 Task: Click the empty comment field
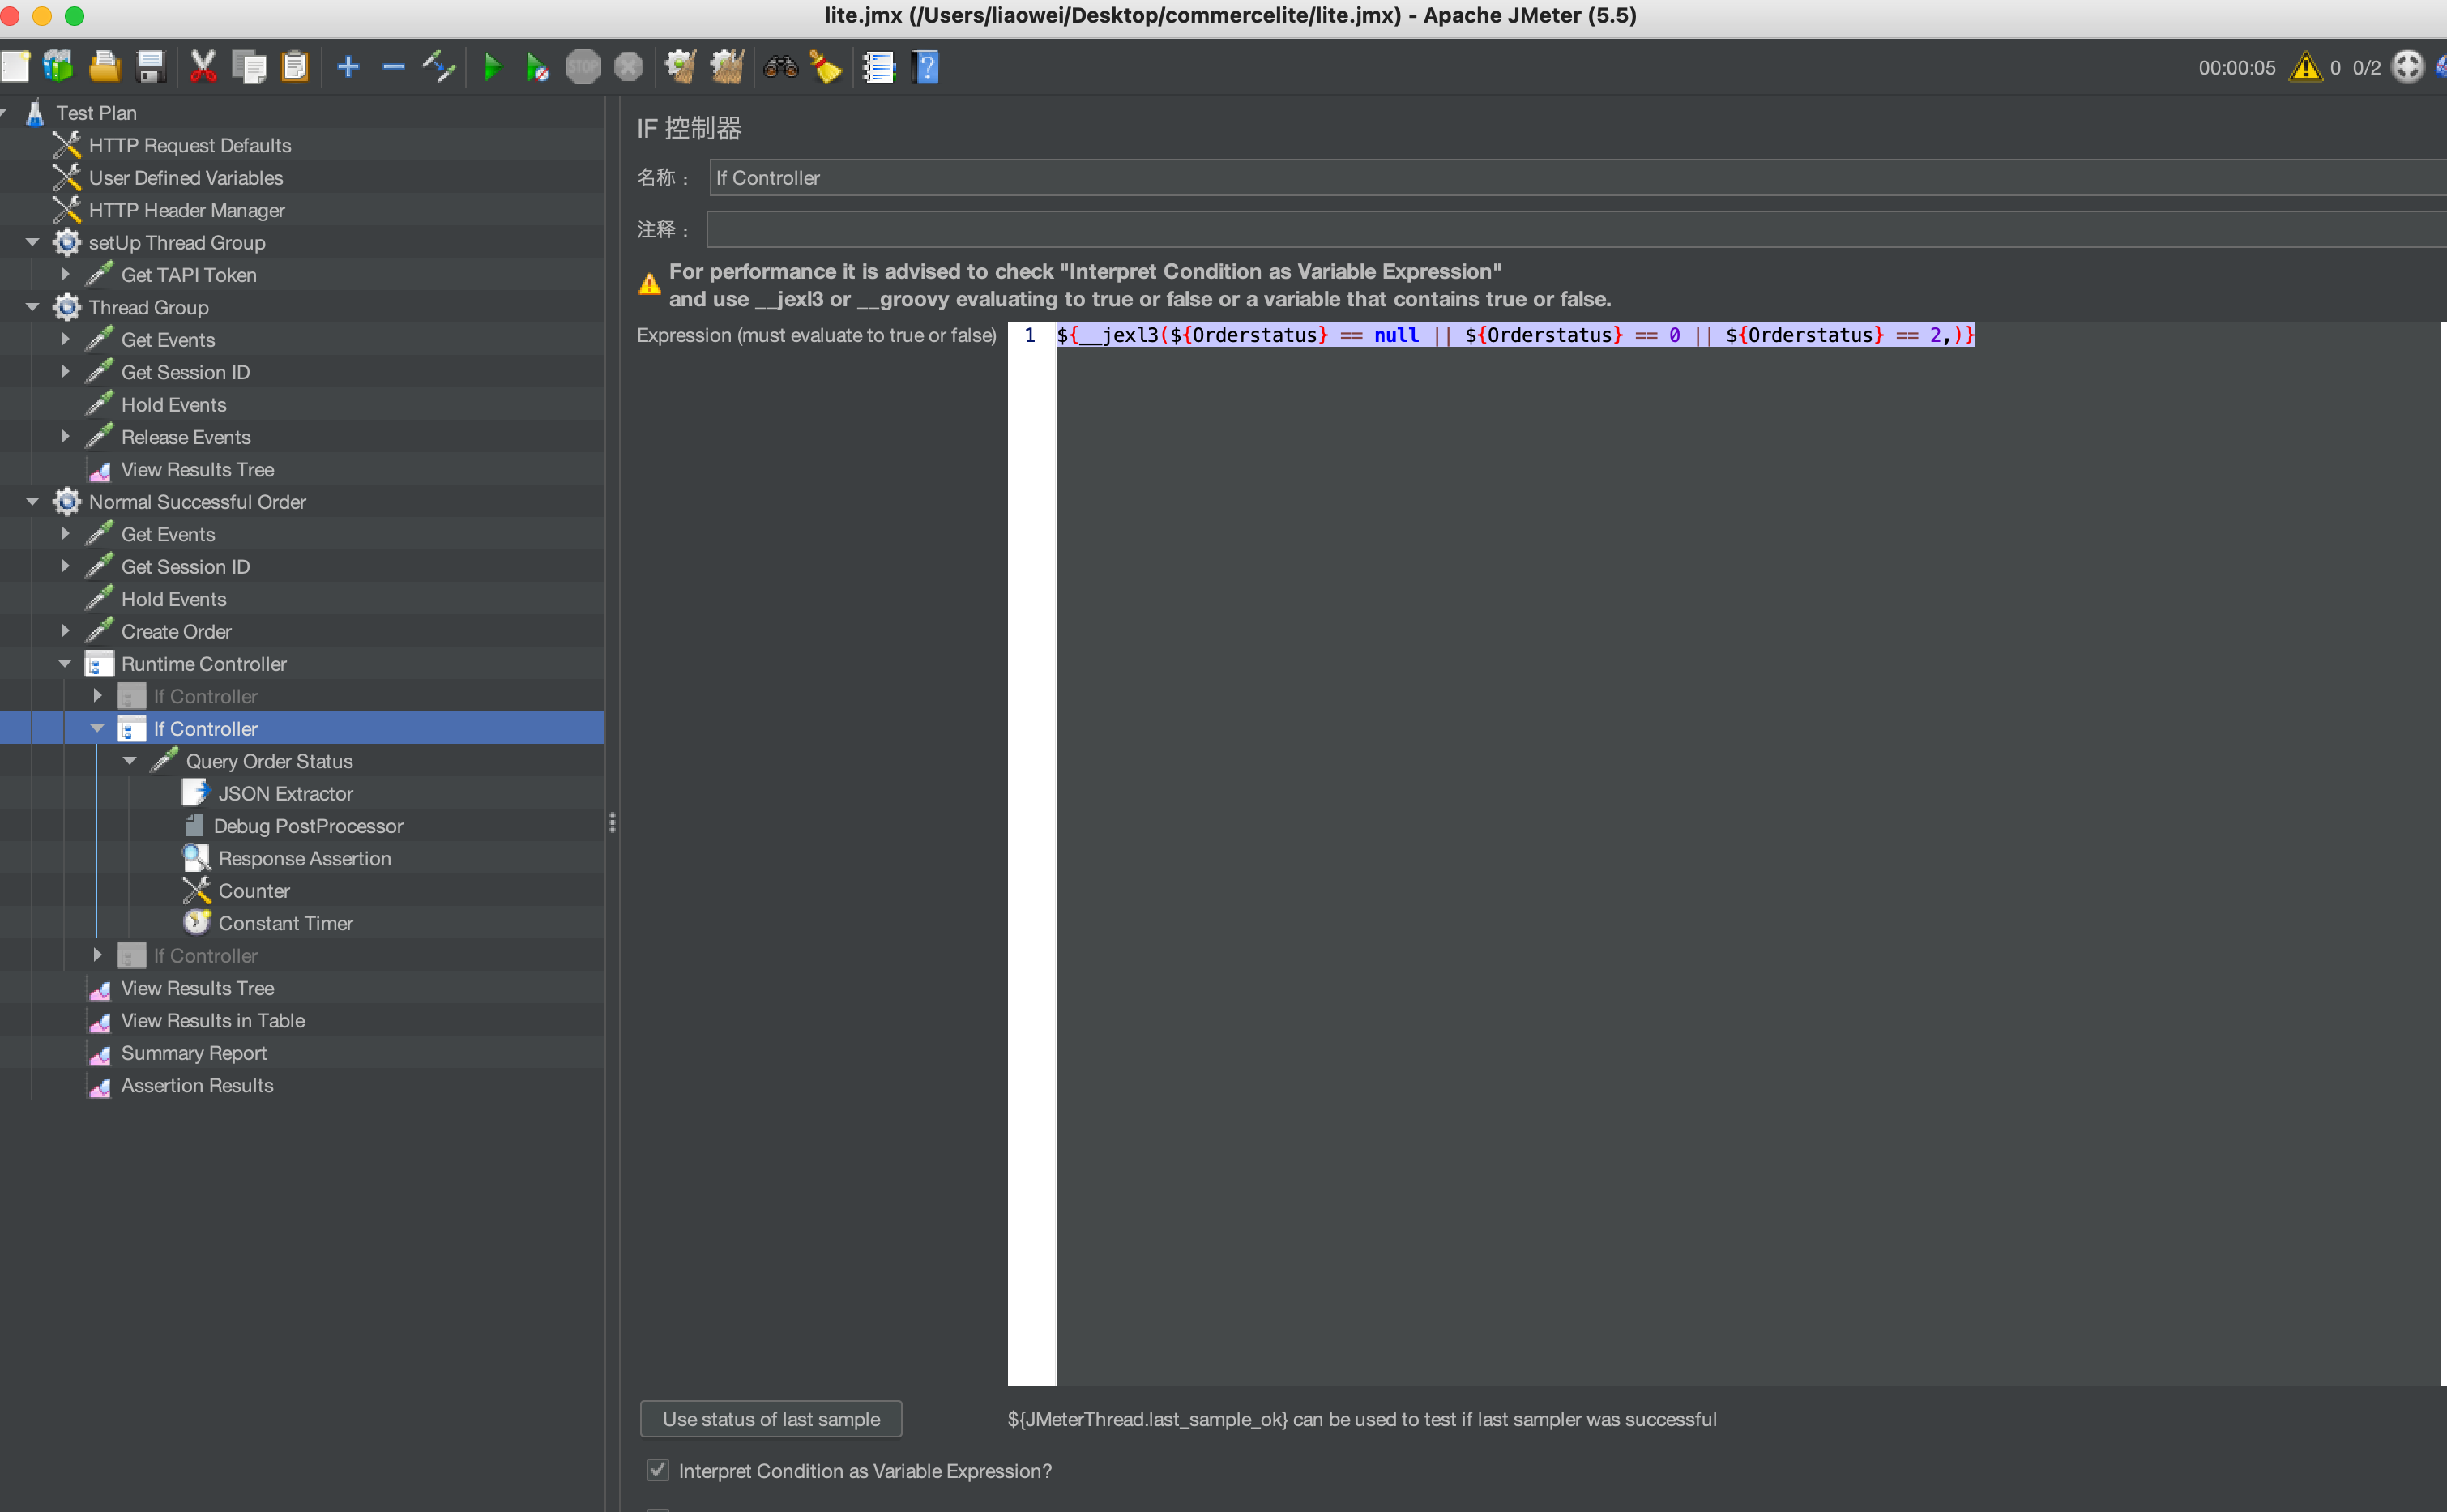(1577, 230)
